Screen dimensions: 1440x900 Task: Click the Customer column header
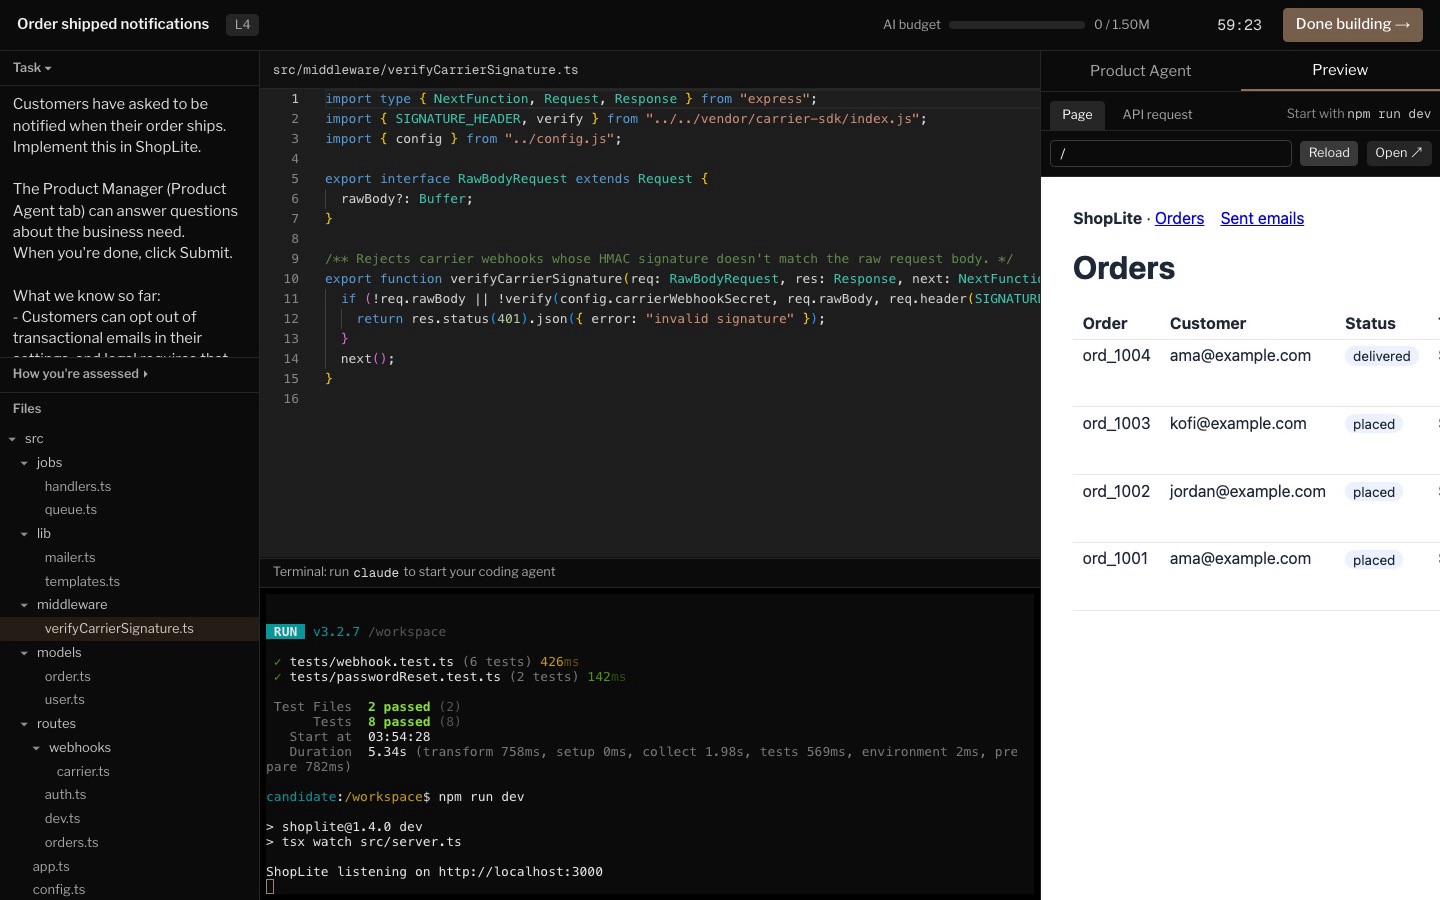pos(1208,324)
